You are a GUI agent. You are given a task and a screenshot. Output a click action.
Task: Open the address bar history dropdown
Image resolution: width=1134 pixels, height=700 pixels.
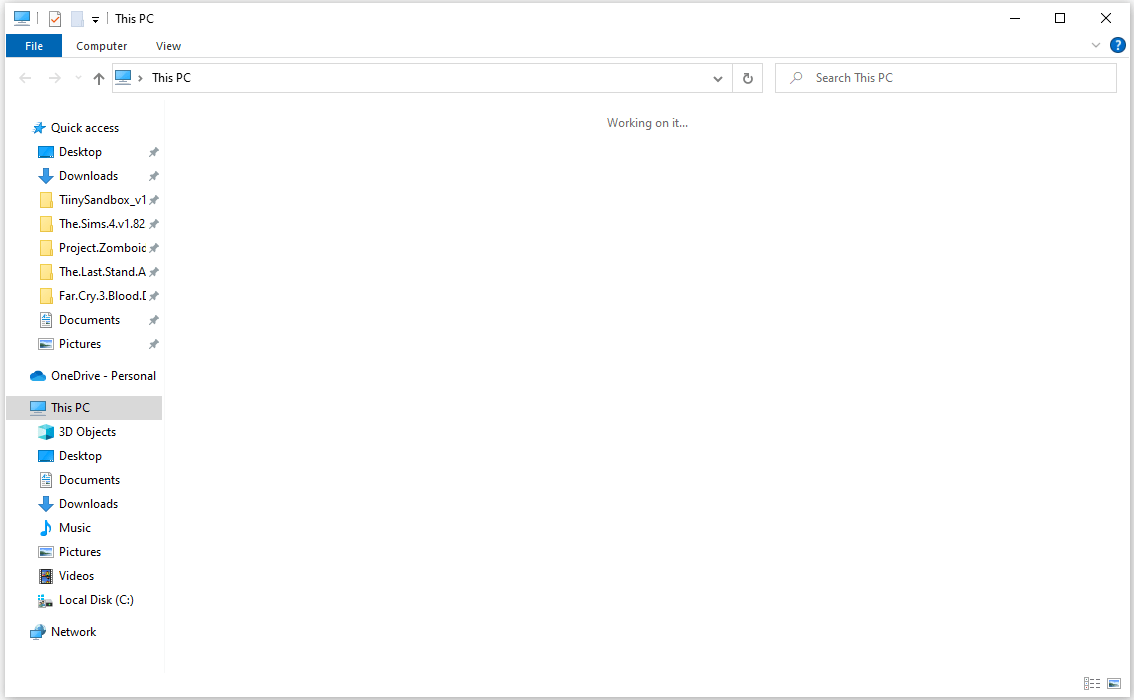pyautogui.click(x=717, y=78)
